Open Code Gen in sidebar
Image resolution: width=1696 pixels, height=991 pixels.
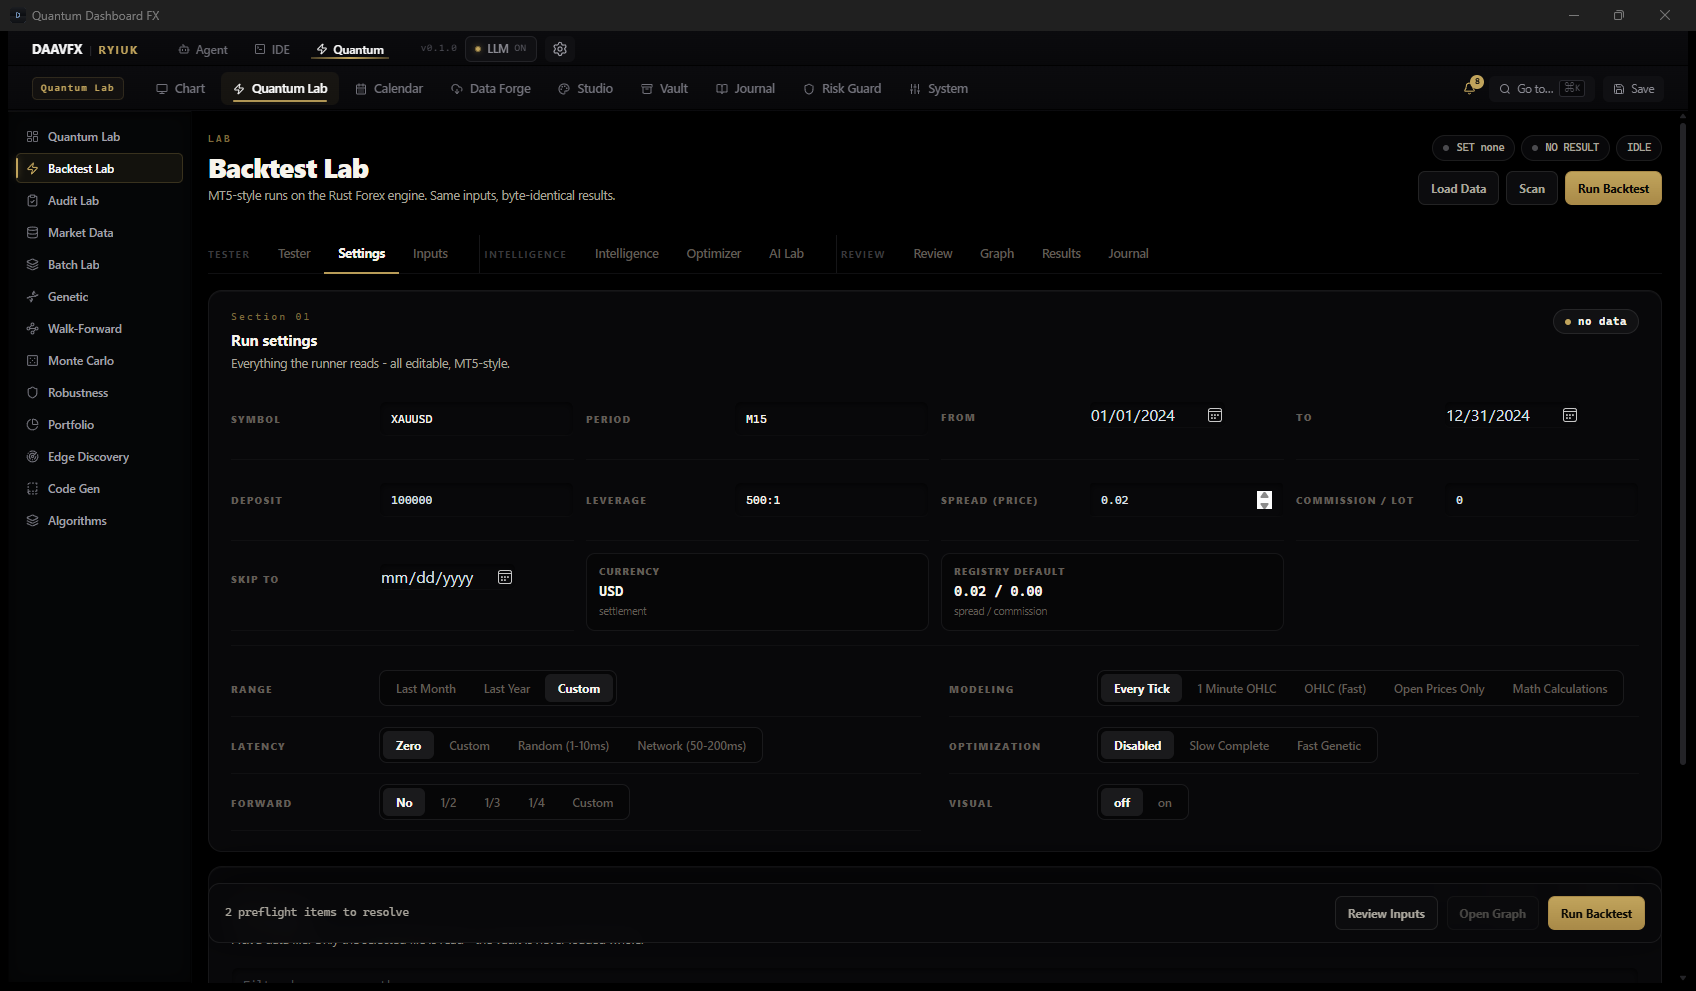(x=100, y=489)
